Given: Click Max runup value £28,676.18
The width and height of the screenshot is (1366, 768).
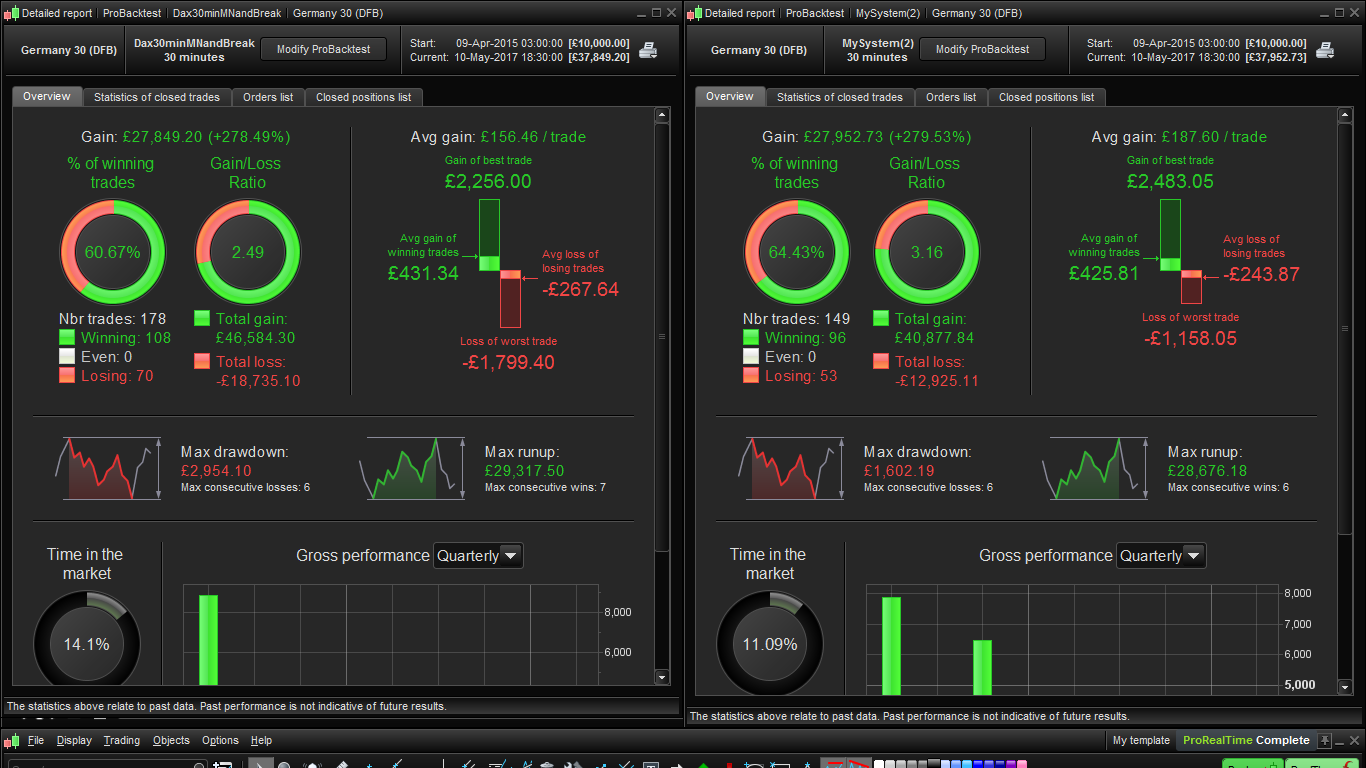Looking at the screenshot, I should 1208,471.
